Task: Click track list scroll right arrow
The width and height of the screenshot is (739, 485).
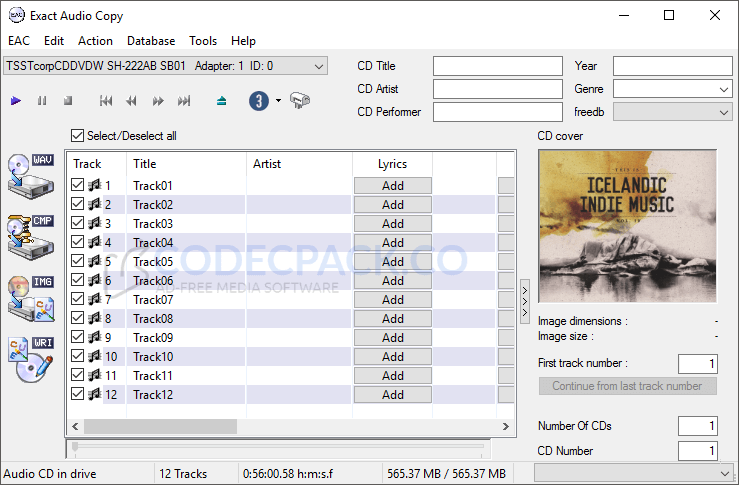Action: [506, 427]
